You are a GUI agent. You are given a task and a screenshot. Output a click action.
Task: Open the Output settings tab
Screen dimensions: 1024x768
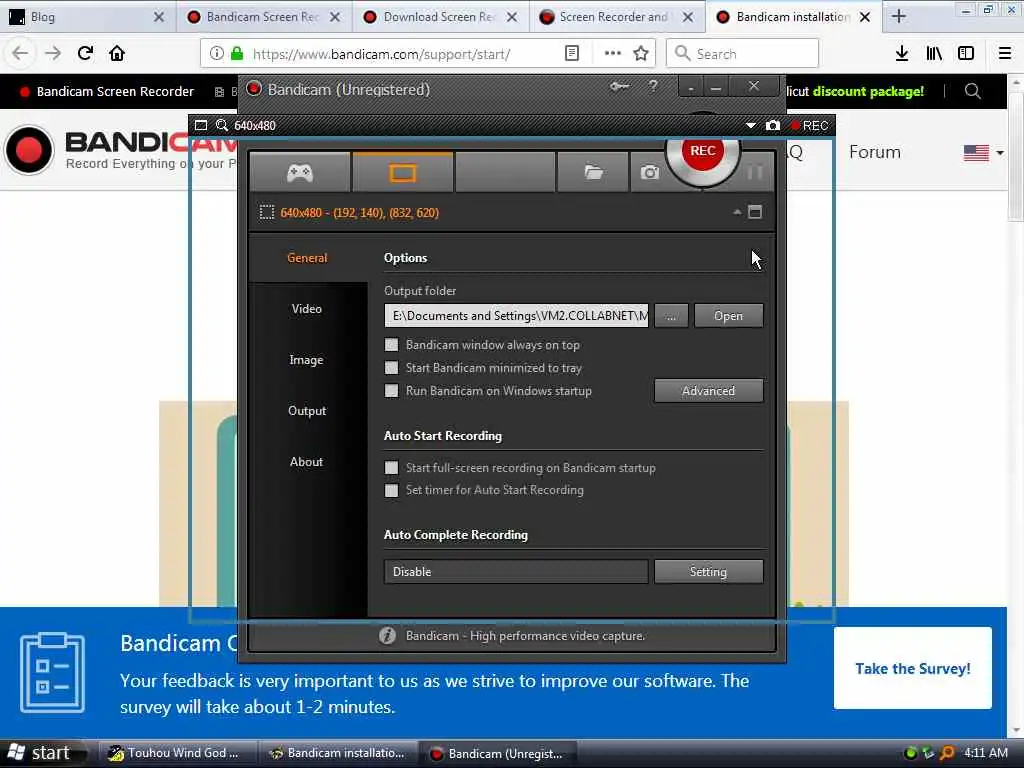[307, 411]
